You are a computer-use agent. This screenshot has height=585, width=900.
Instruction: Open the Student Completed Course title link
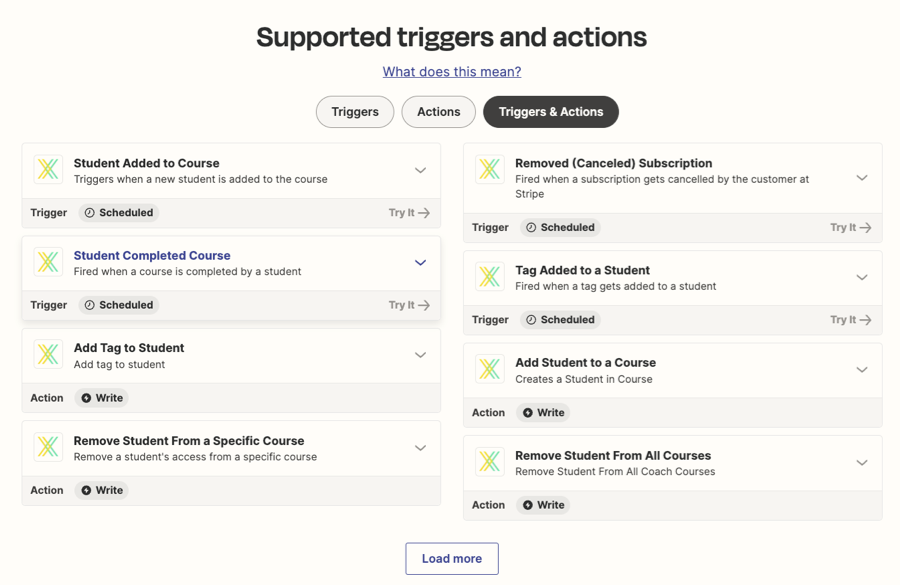(152, 255)
